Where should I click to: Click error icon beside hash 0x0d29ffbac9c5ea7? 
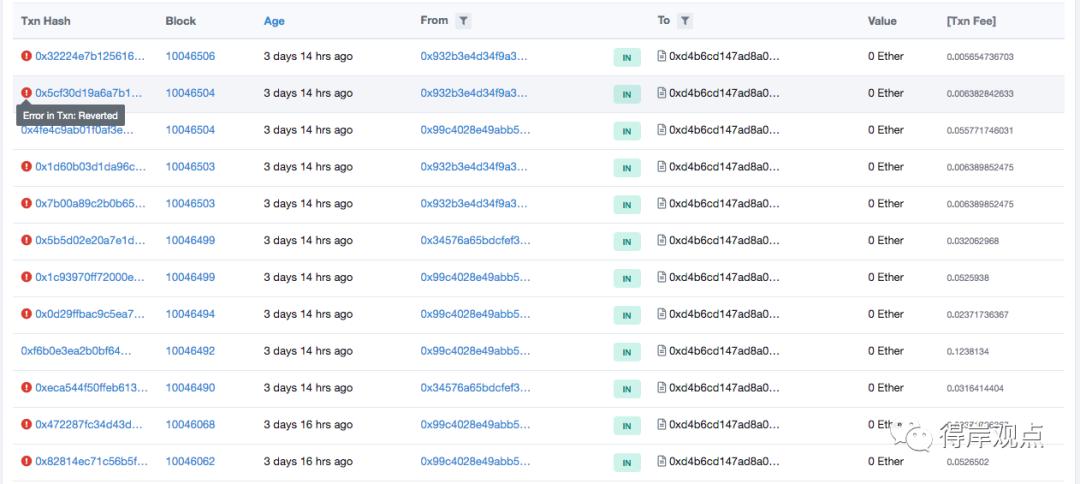pos(26,314)
